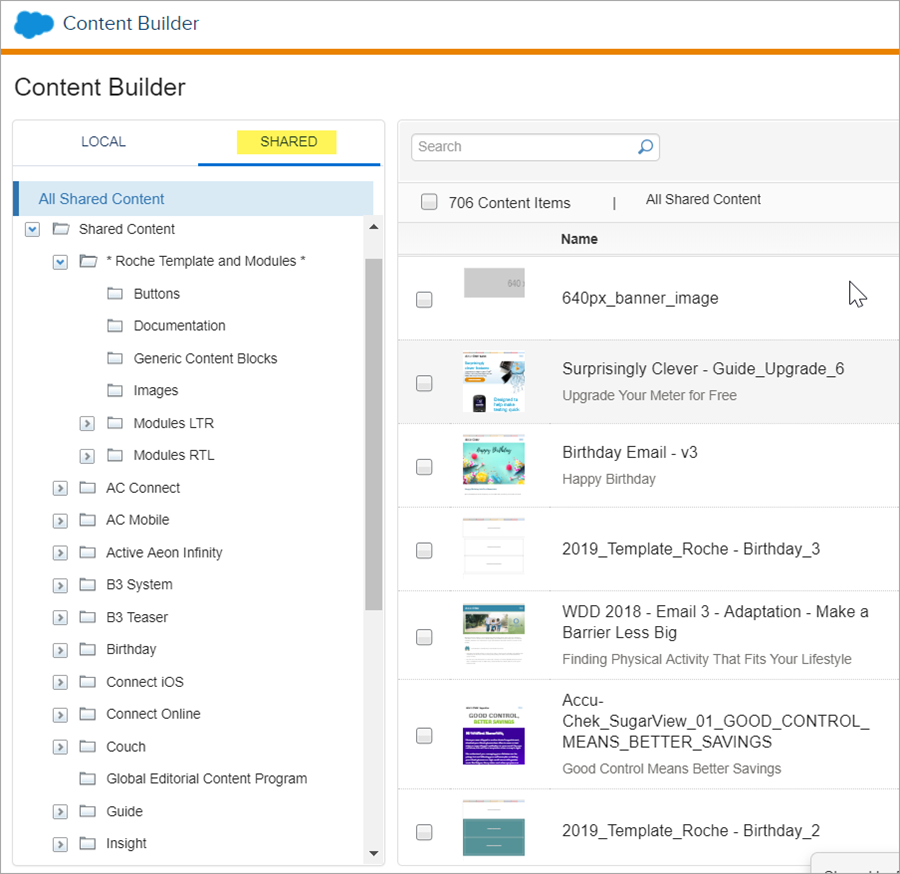Check the Surprisingly Clever Guide_Upgrade_6 checkbox
Viewport: 900px width, 874px height.
point(424,383)
